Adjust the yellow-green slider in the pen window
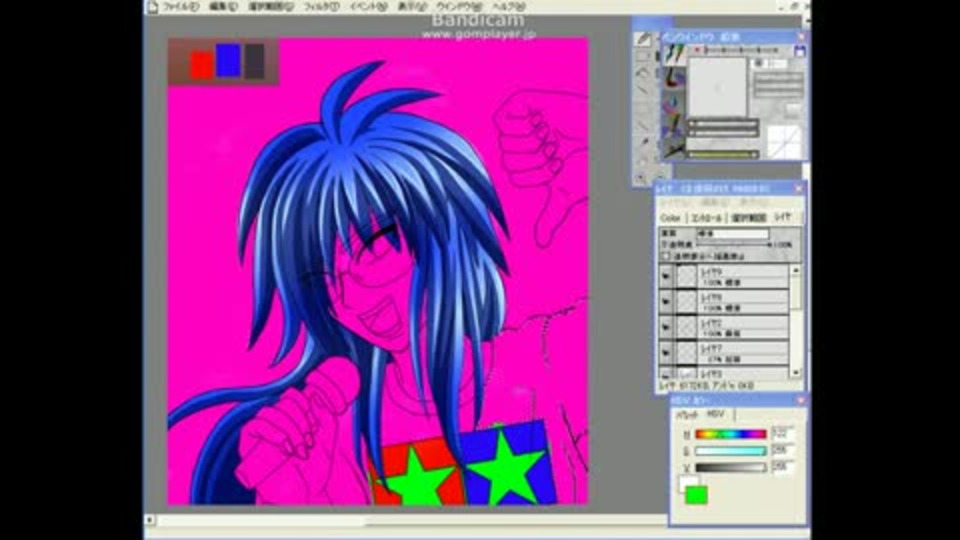The image size is (960, 540). [722, 155]
